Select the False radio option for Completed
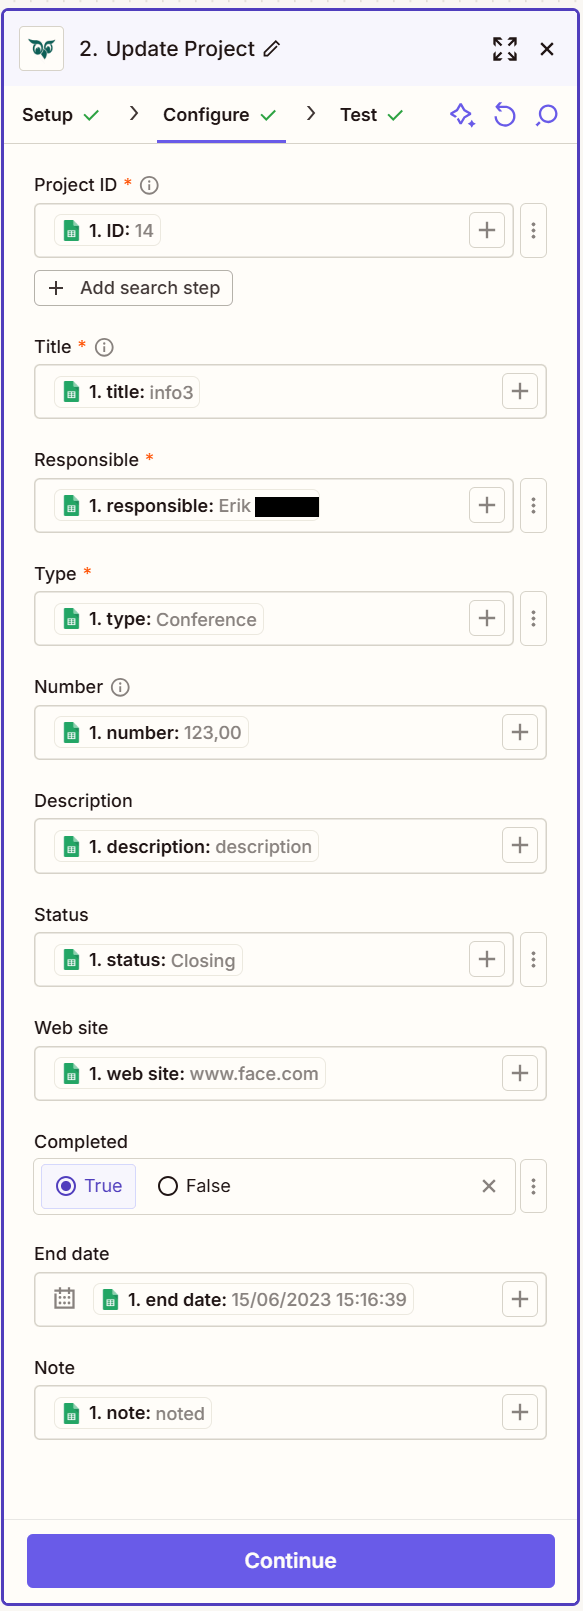This screenshot has width=583, height=1611. [166, 1186]
